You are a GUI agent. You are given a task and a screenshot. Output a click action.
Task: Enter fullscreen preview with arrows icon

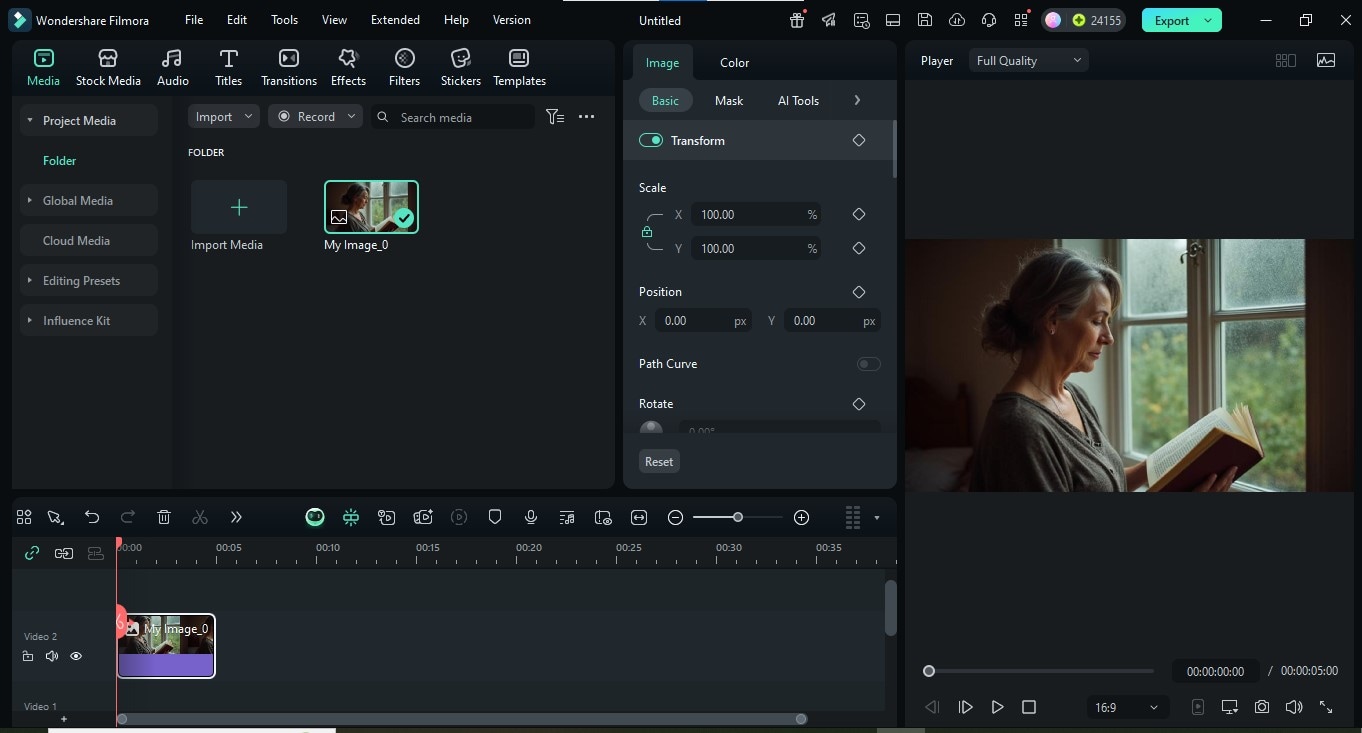(x=1326, y=707)
